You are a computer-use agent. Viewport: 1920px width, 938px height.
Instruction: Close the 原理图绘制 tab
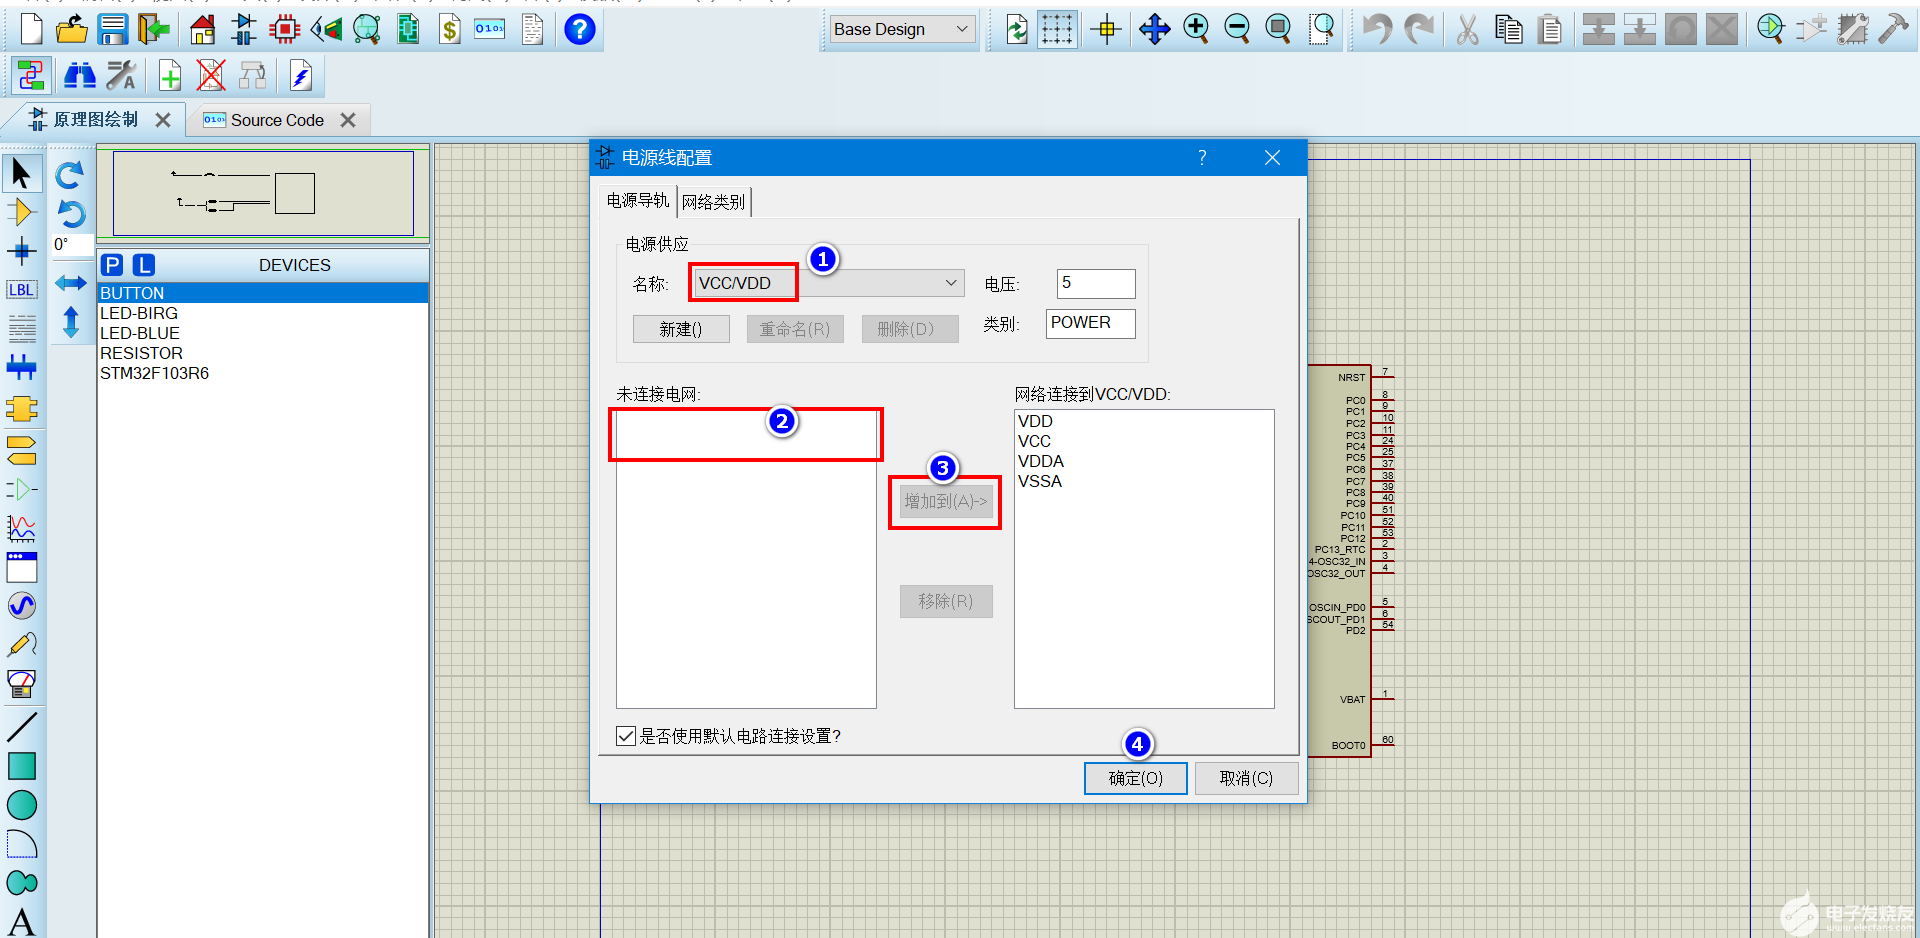[x=163, y=120]
